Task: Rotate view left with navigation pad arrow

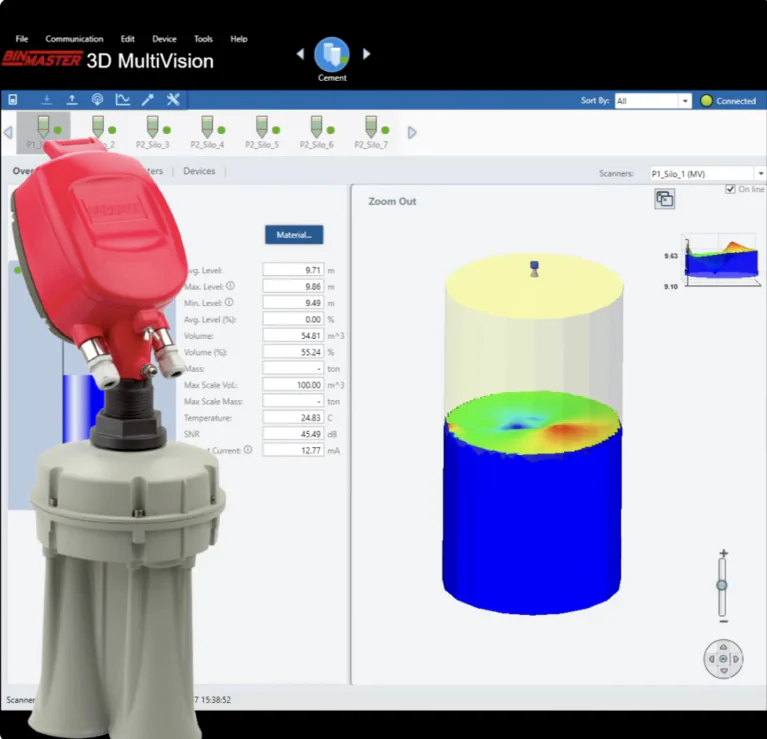Action: [712, 659]
